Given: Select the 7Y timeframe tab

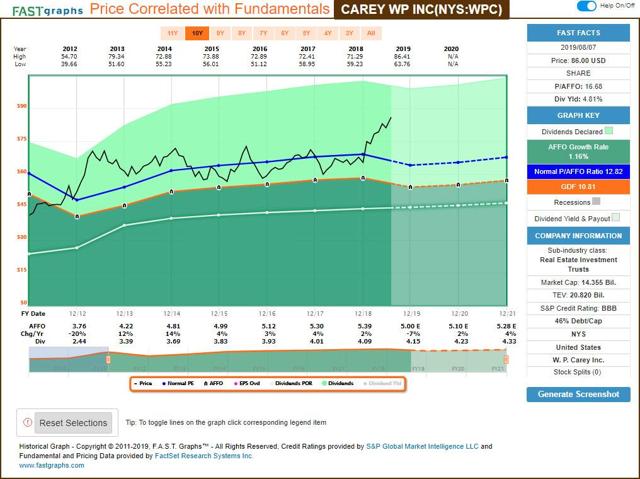Looking at the screenshot, I should (263, 33).
